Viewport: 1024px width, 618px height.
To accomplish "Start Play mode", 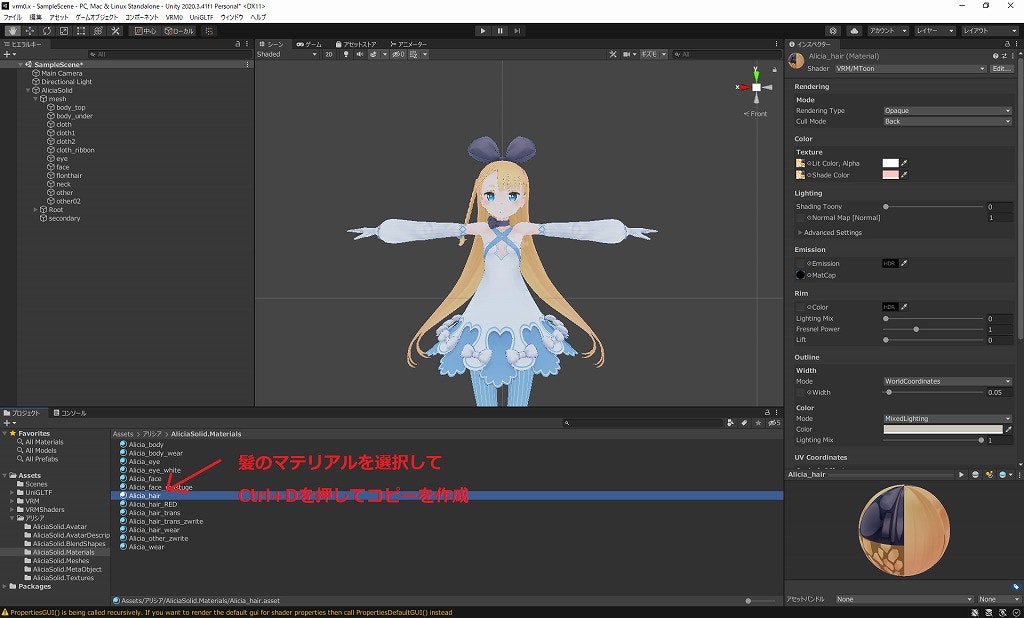I will (483, 31).
